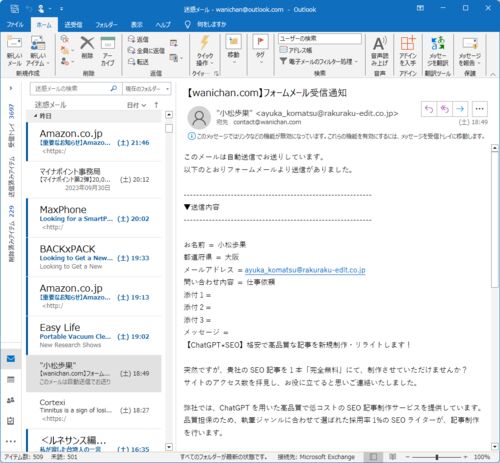
Task: Click 100% zoom level in status bar
Action: [x=482, y=457]
